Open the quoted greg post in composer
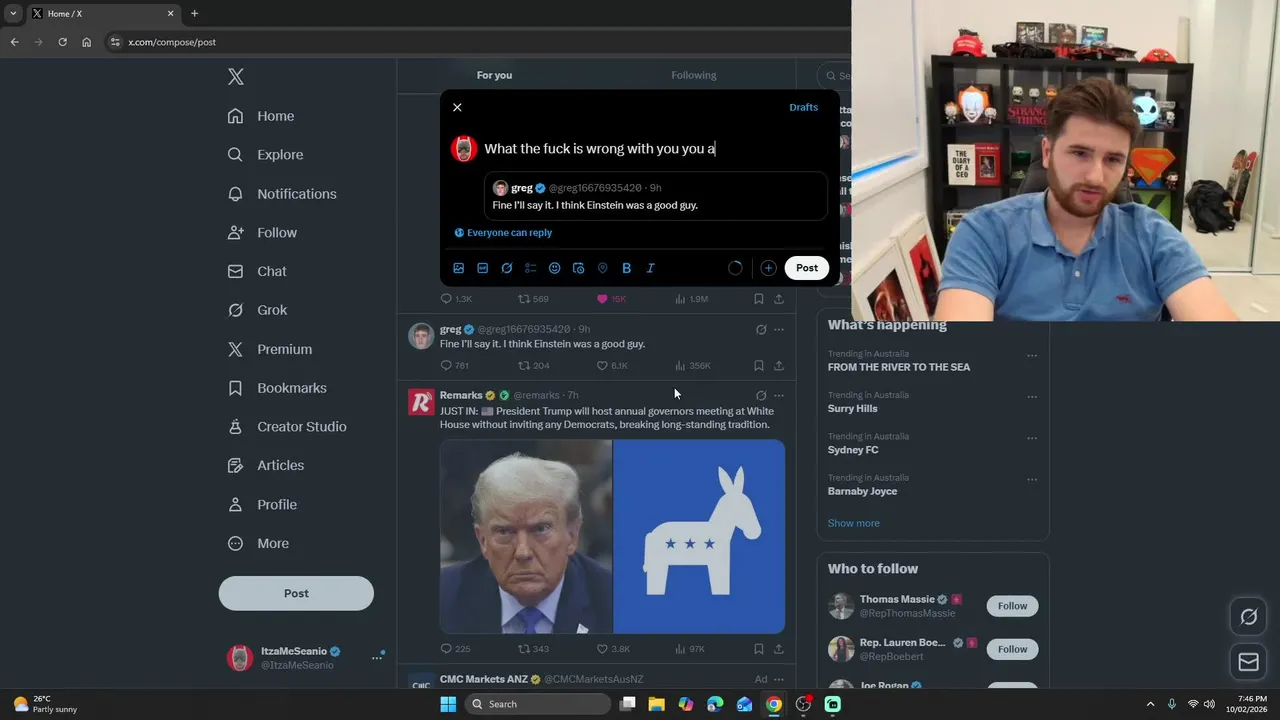The width and height of the screenshot is (1280, 720). tap(656, 196)
